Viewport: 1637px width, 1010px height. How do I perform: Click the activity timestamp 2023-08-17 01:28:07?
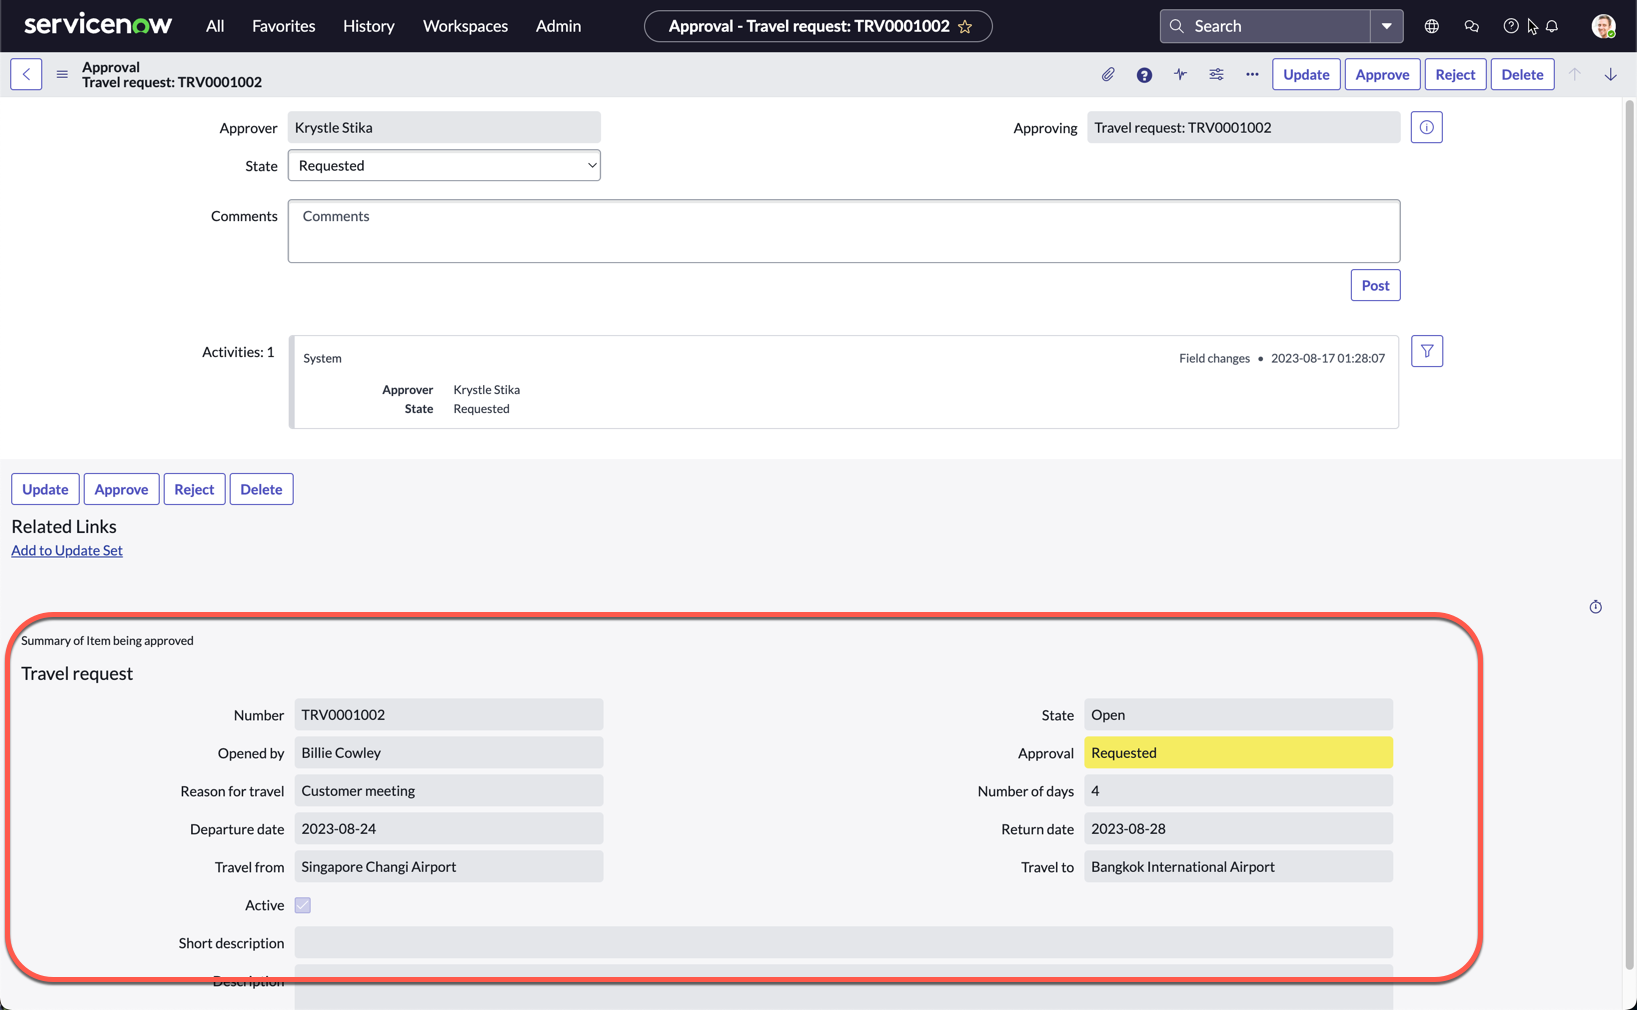click(1328, 358)
